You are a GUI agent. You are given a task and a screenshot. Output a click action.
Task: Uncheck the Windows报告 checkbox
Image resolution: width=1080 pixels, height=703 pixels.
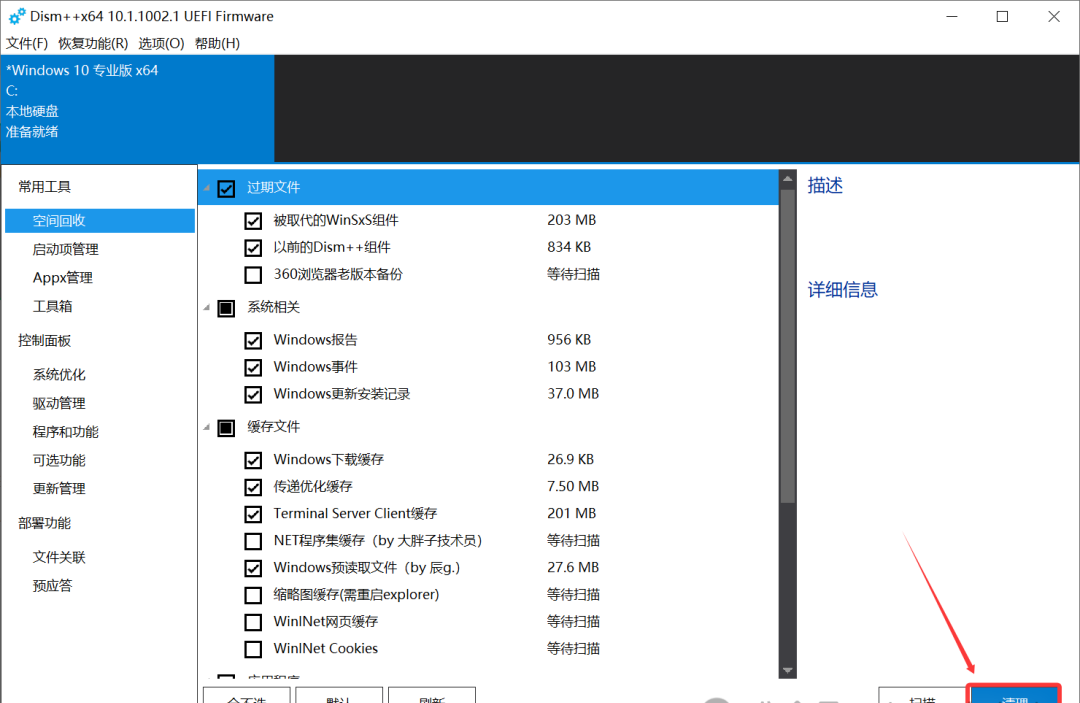point(253,339)
